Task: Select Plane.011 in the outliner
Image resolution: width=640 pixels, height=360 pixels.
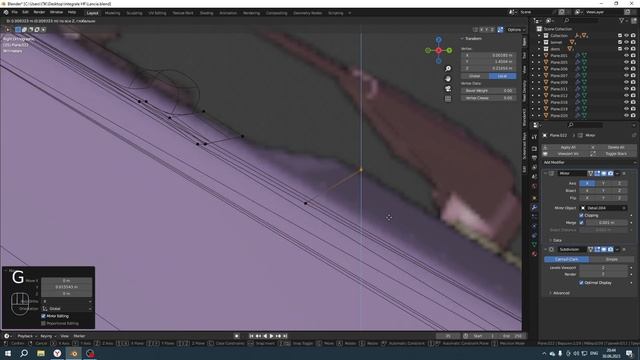Action: click(559, 89)
